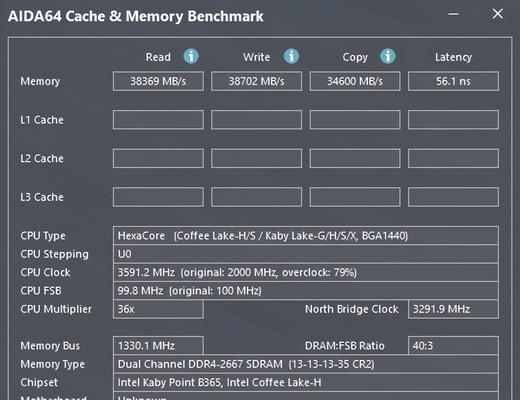Click the North Bridge Clock label
This screenshot has width=520, height=400.
click(x=352, y=309)
